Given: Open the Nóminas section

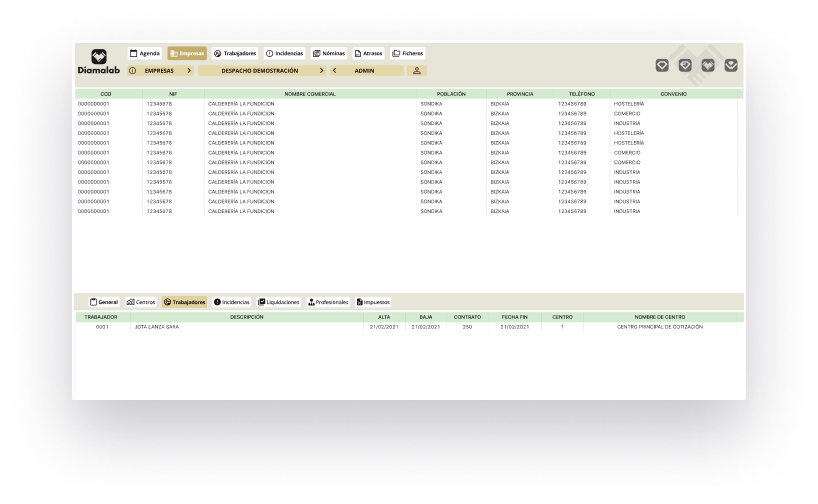Looking at the screenshot, I should [x=329, y=53].
